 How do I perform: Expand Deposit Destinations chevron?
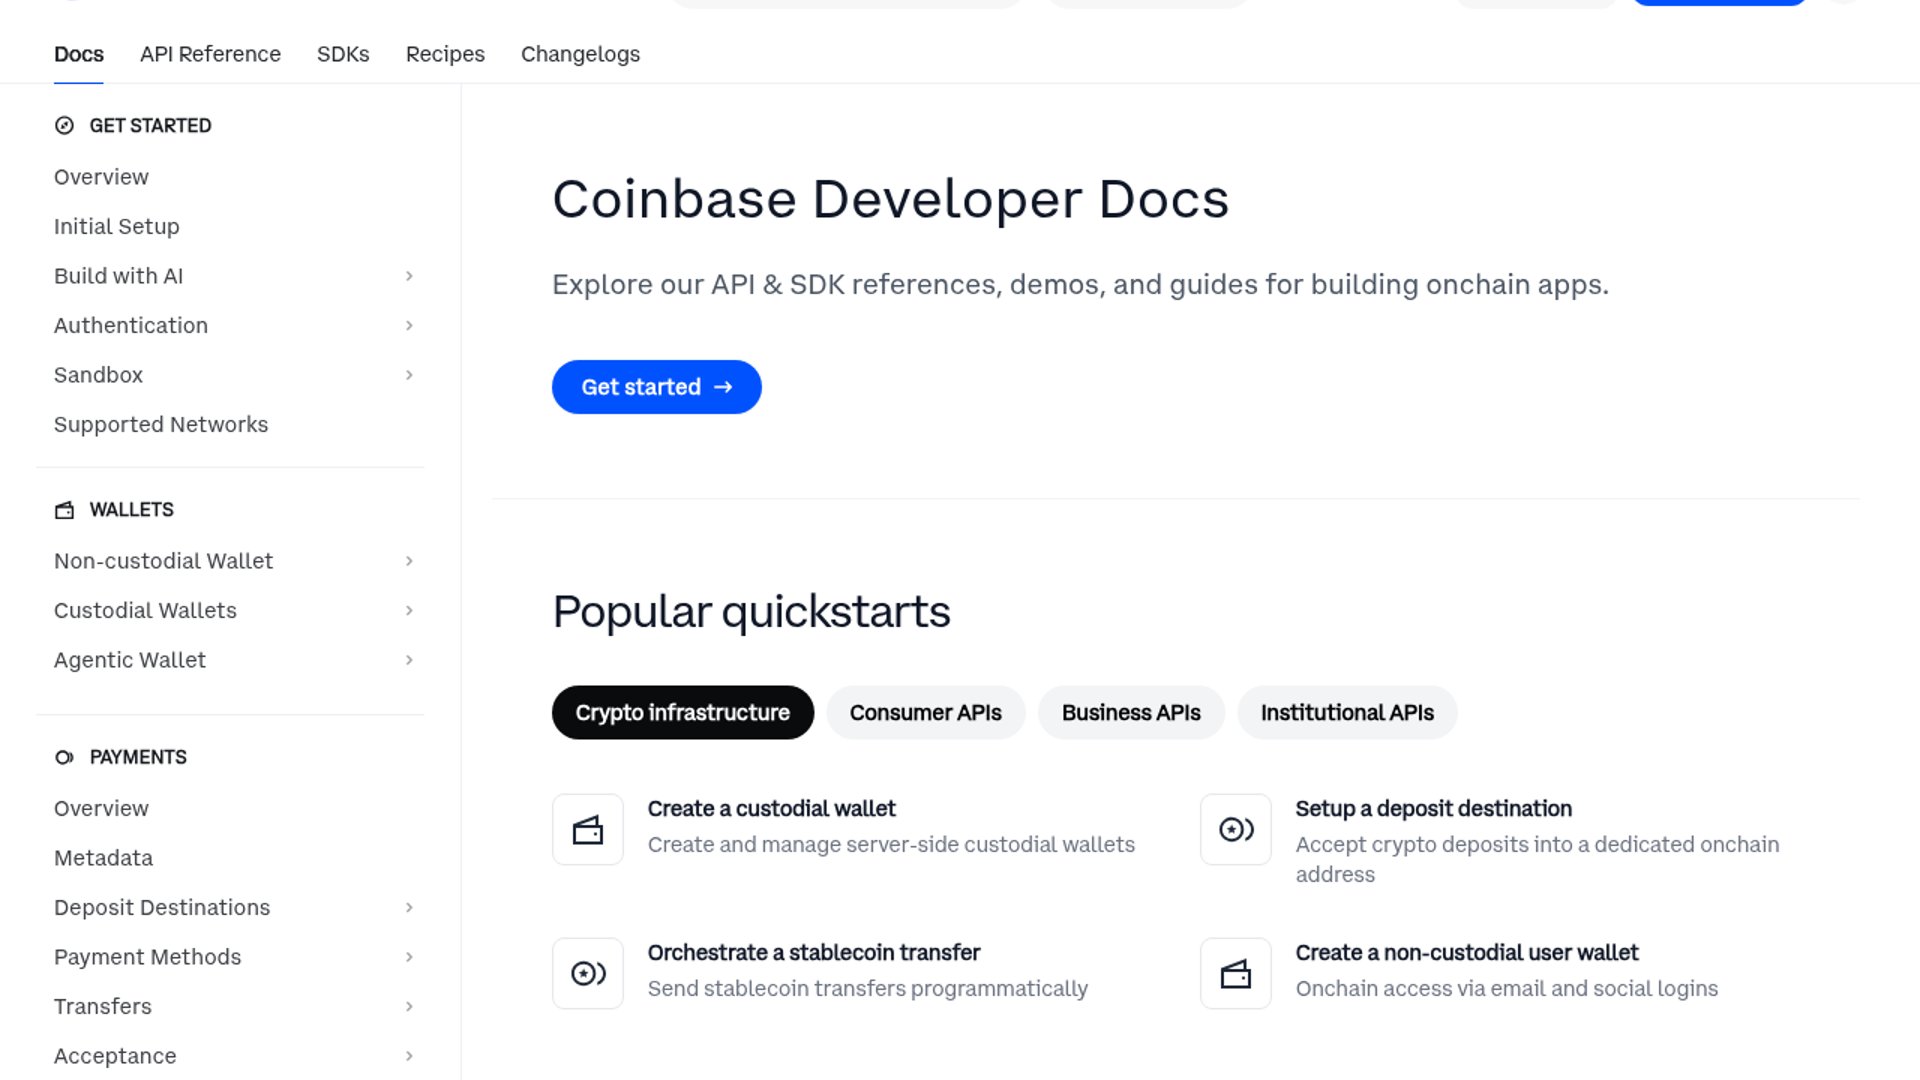(x=409, y=907)
